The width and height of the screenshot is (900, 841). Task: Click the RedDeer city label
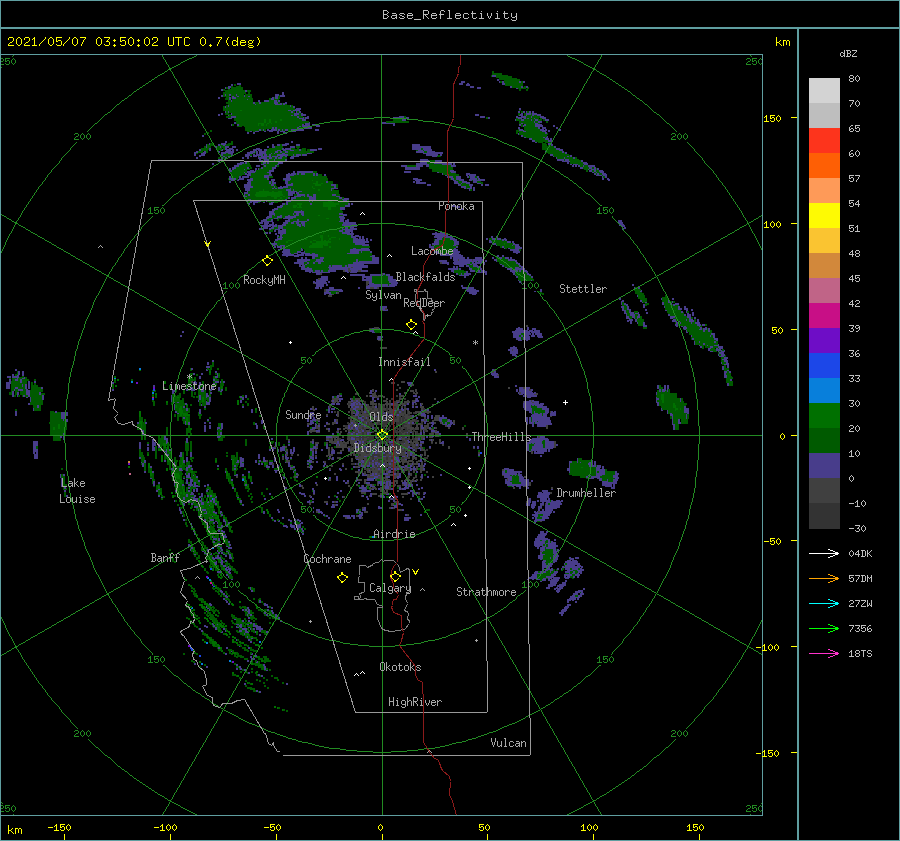pos(424,303)
